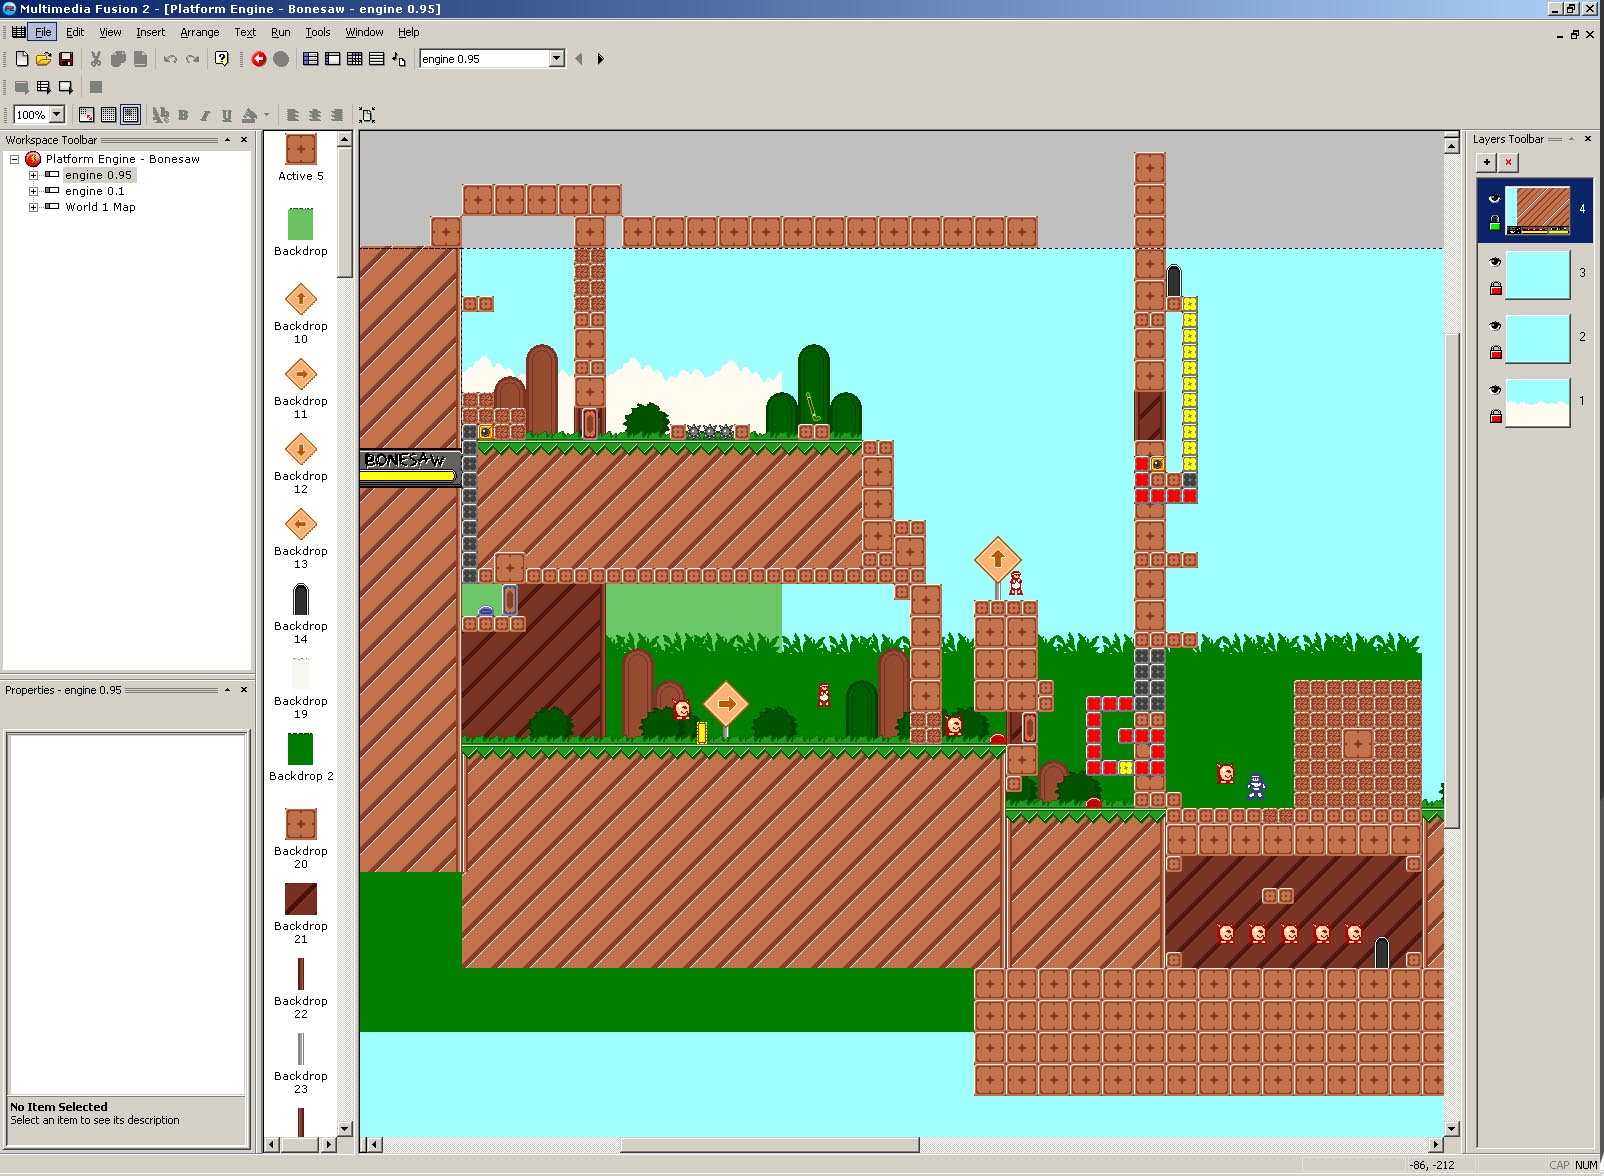Click the gray circle next to red arrow
Image resolution: width=1604 pixels, height=1176 pixels.
(x=281, y=59)
